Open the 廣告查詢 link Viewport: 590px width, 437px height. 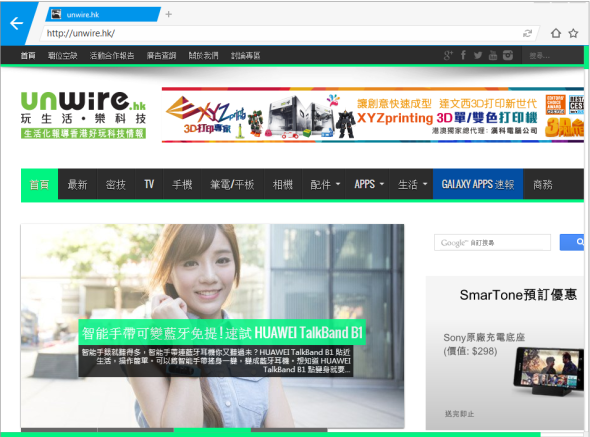click(x=161, y=56)
